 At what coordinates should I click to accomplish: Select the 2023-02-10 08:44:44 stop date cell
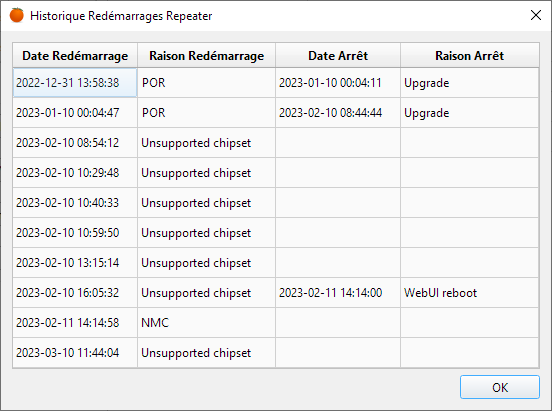click(338, 113)
